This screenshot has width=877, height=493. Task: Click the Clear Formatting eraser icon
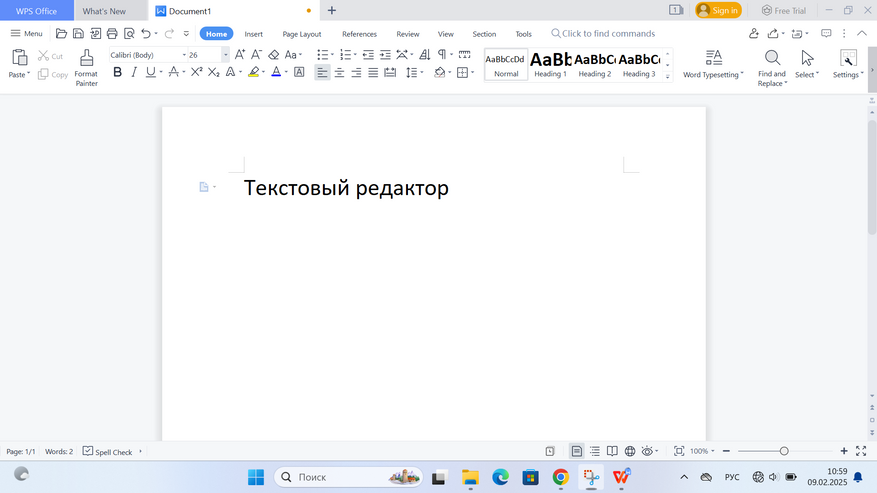pos(274,55)
